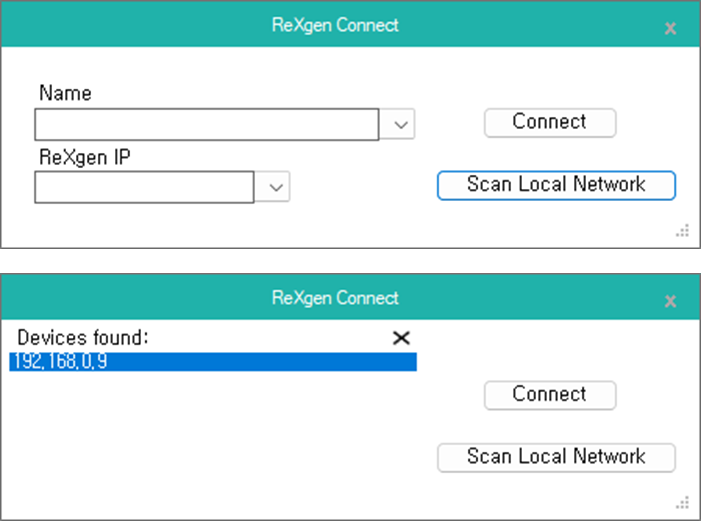Close the lower ReXgen Connect window
The image size is (701, 521).
pos(670,301)
